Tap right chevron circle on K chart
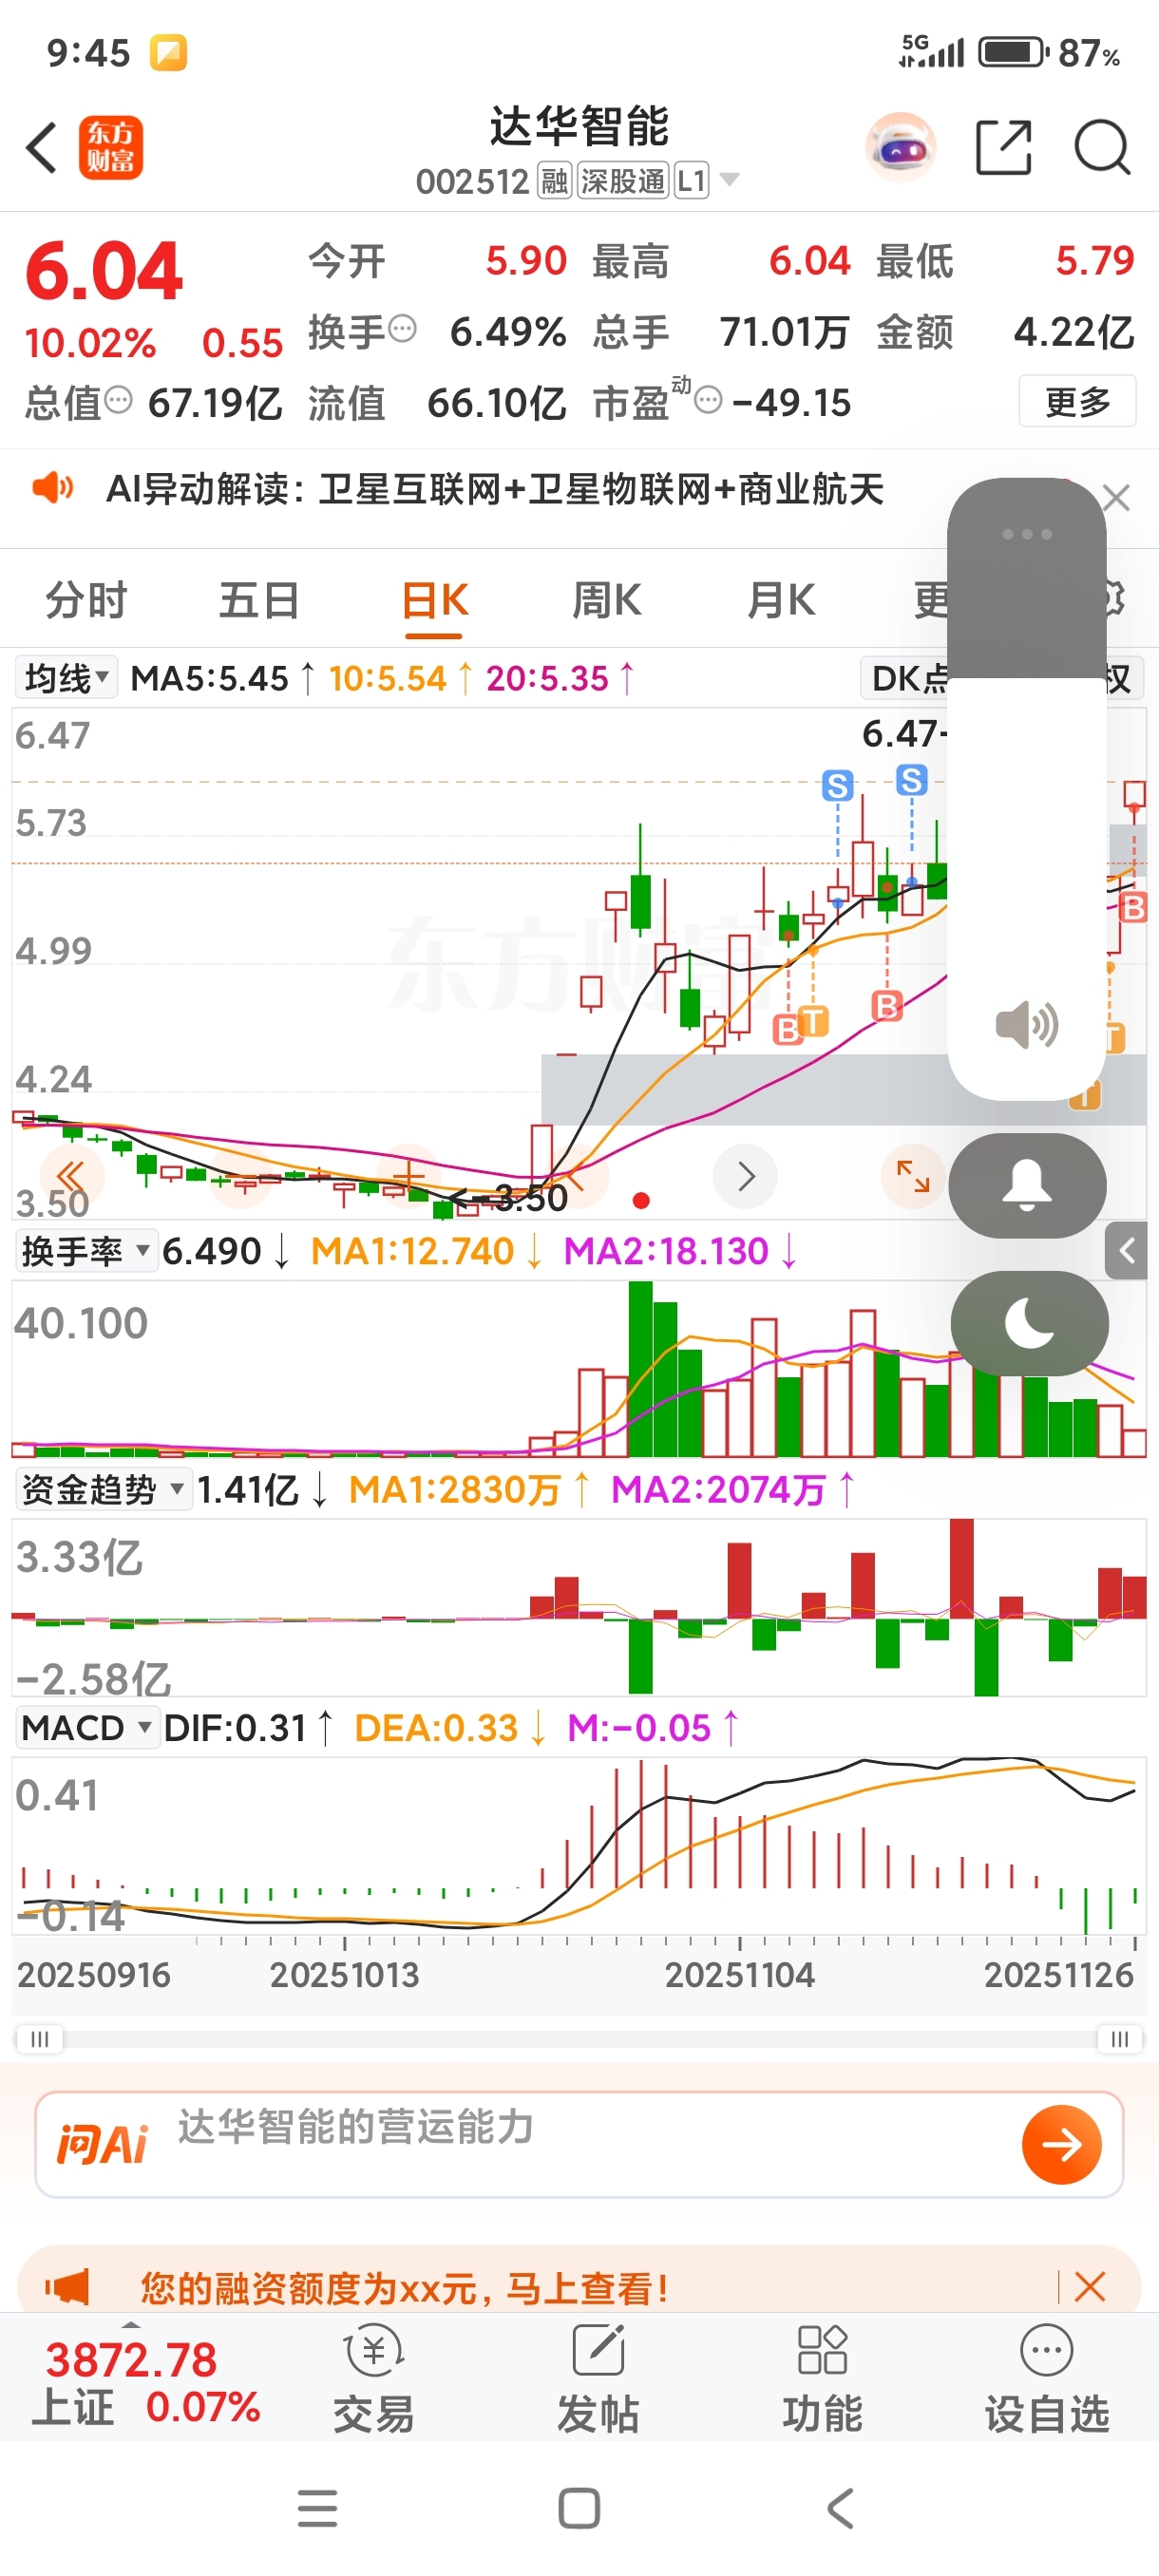Image resolution: width=1159 pixels, height=2576 pixels. (745, 1176)
